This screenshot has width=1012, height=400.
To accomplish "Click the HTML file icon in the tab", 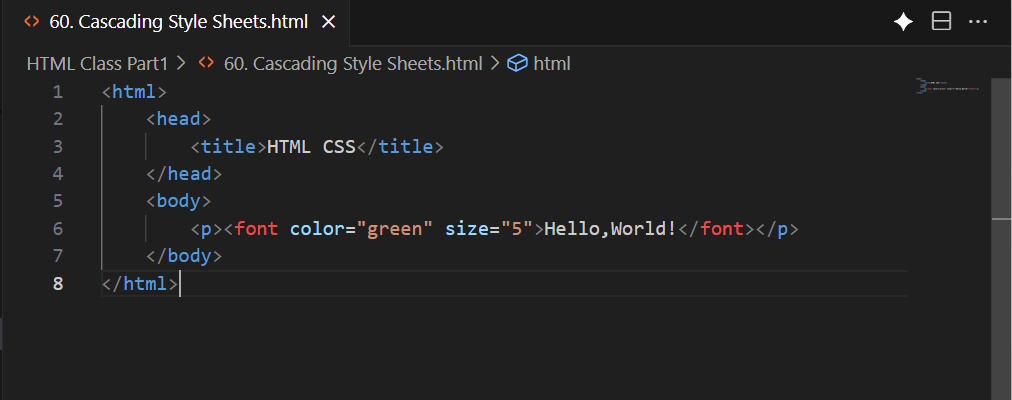I will coord(32,22).
